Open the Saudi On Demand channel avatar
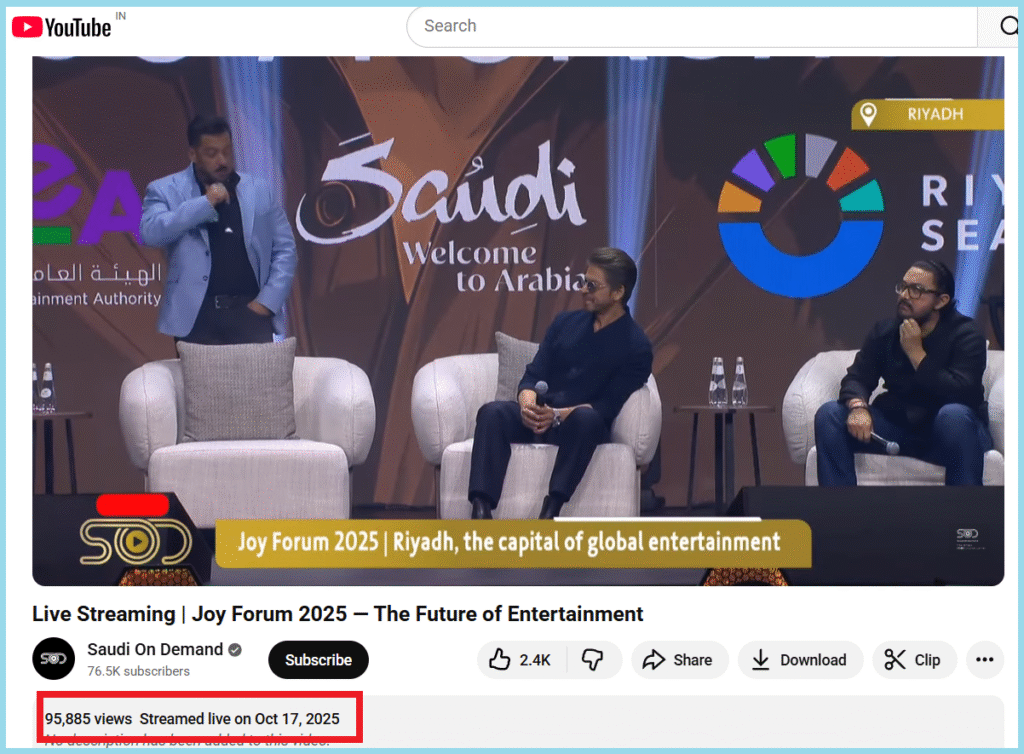 pyautogui.click(x=54, y=659)
